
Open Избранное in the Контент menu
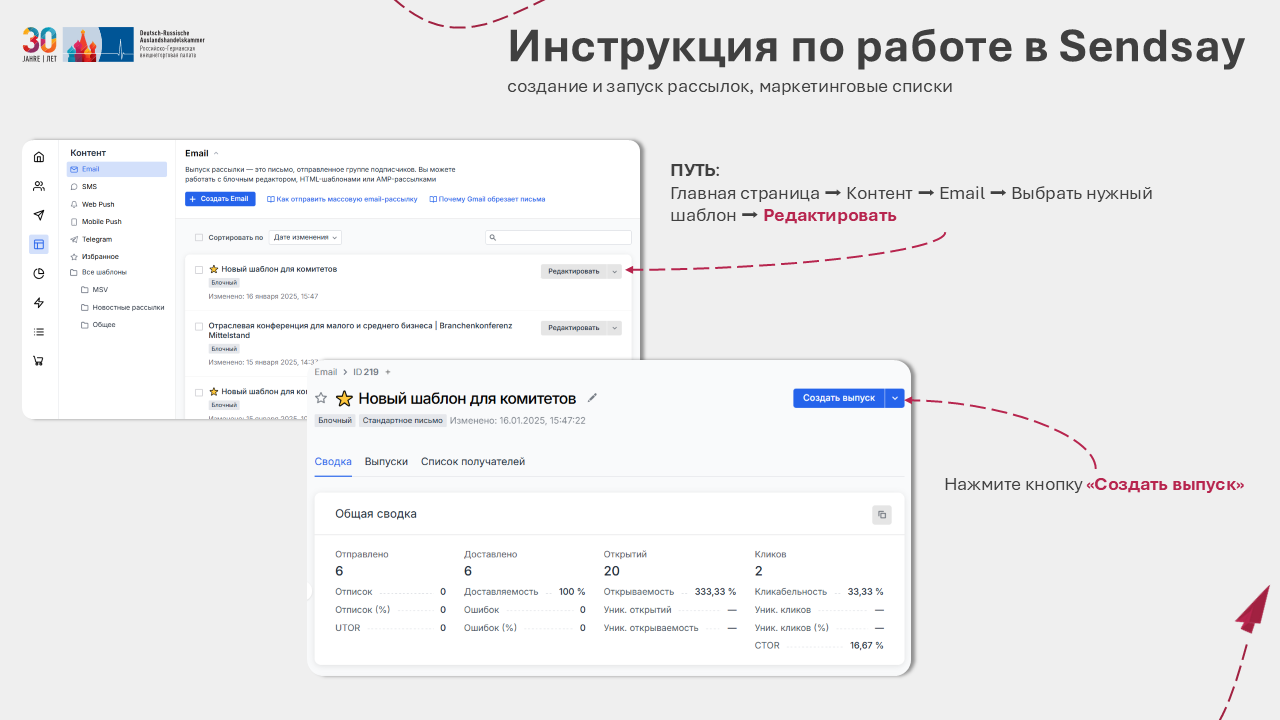tap(100, 257)
